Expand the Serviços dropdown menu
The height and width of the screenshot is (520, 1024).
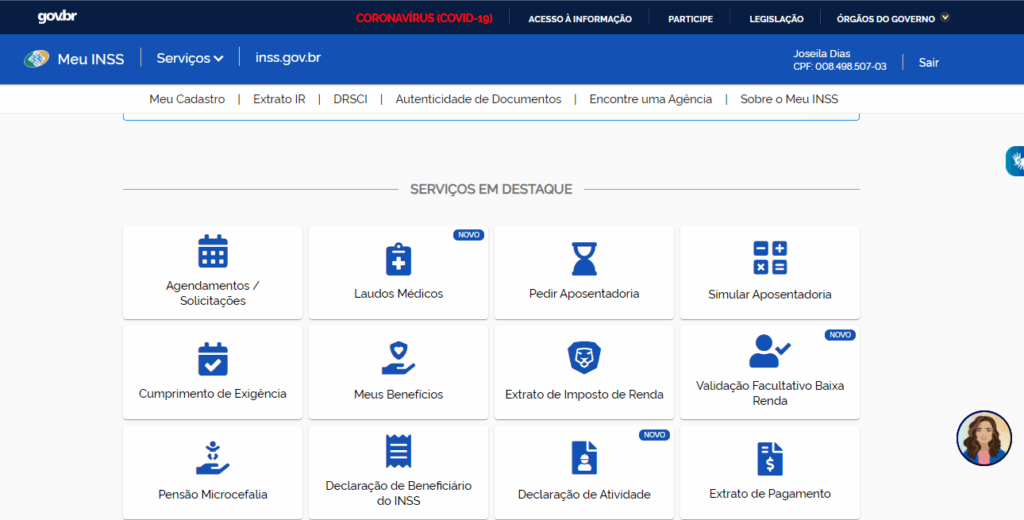(189, 59)
